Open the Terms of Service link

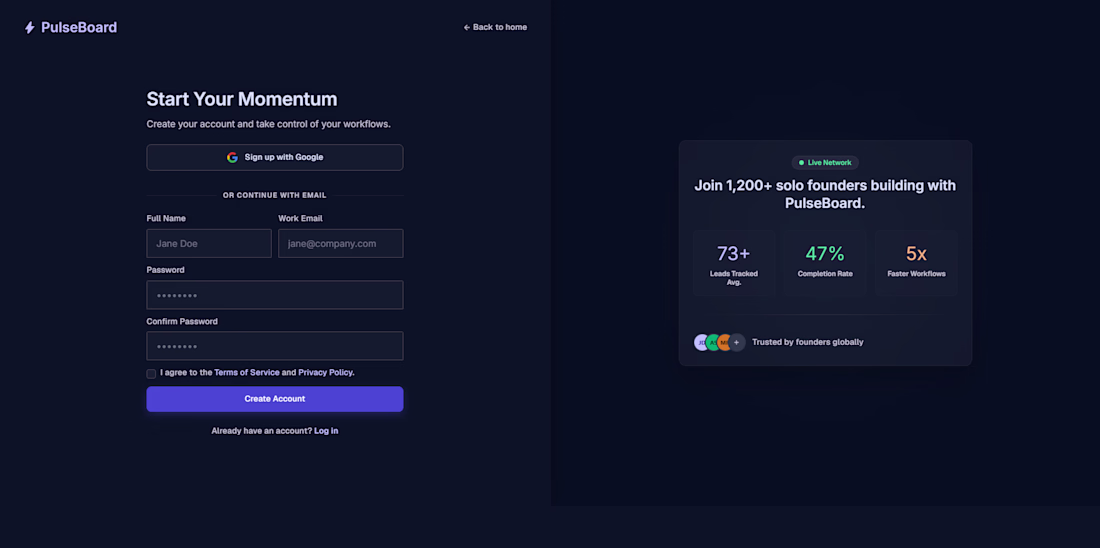click(247, 373)
